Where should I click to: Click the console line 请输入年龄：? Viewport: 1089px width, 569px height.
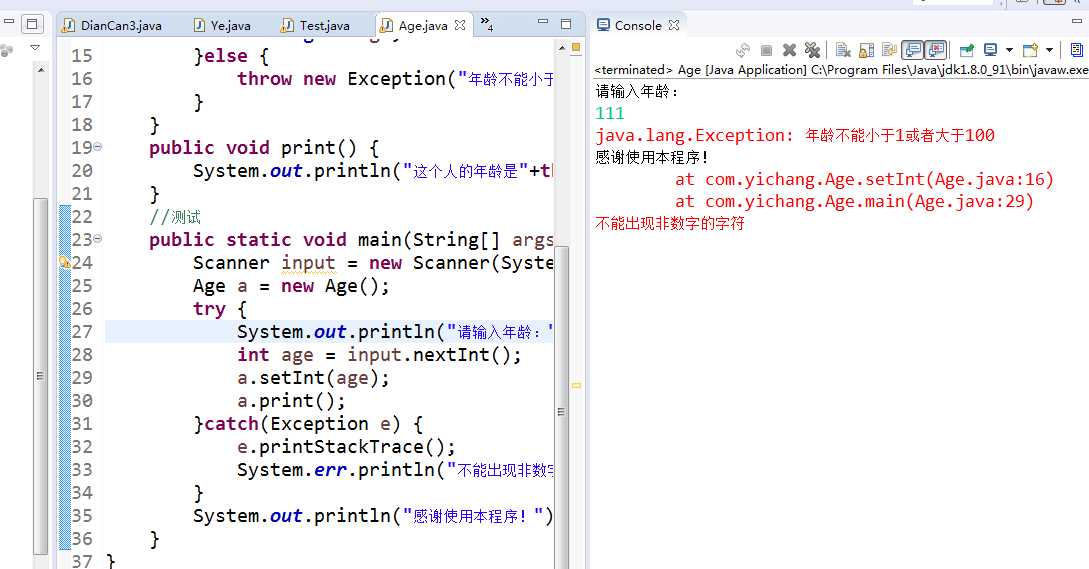(x=636, y=91)
